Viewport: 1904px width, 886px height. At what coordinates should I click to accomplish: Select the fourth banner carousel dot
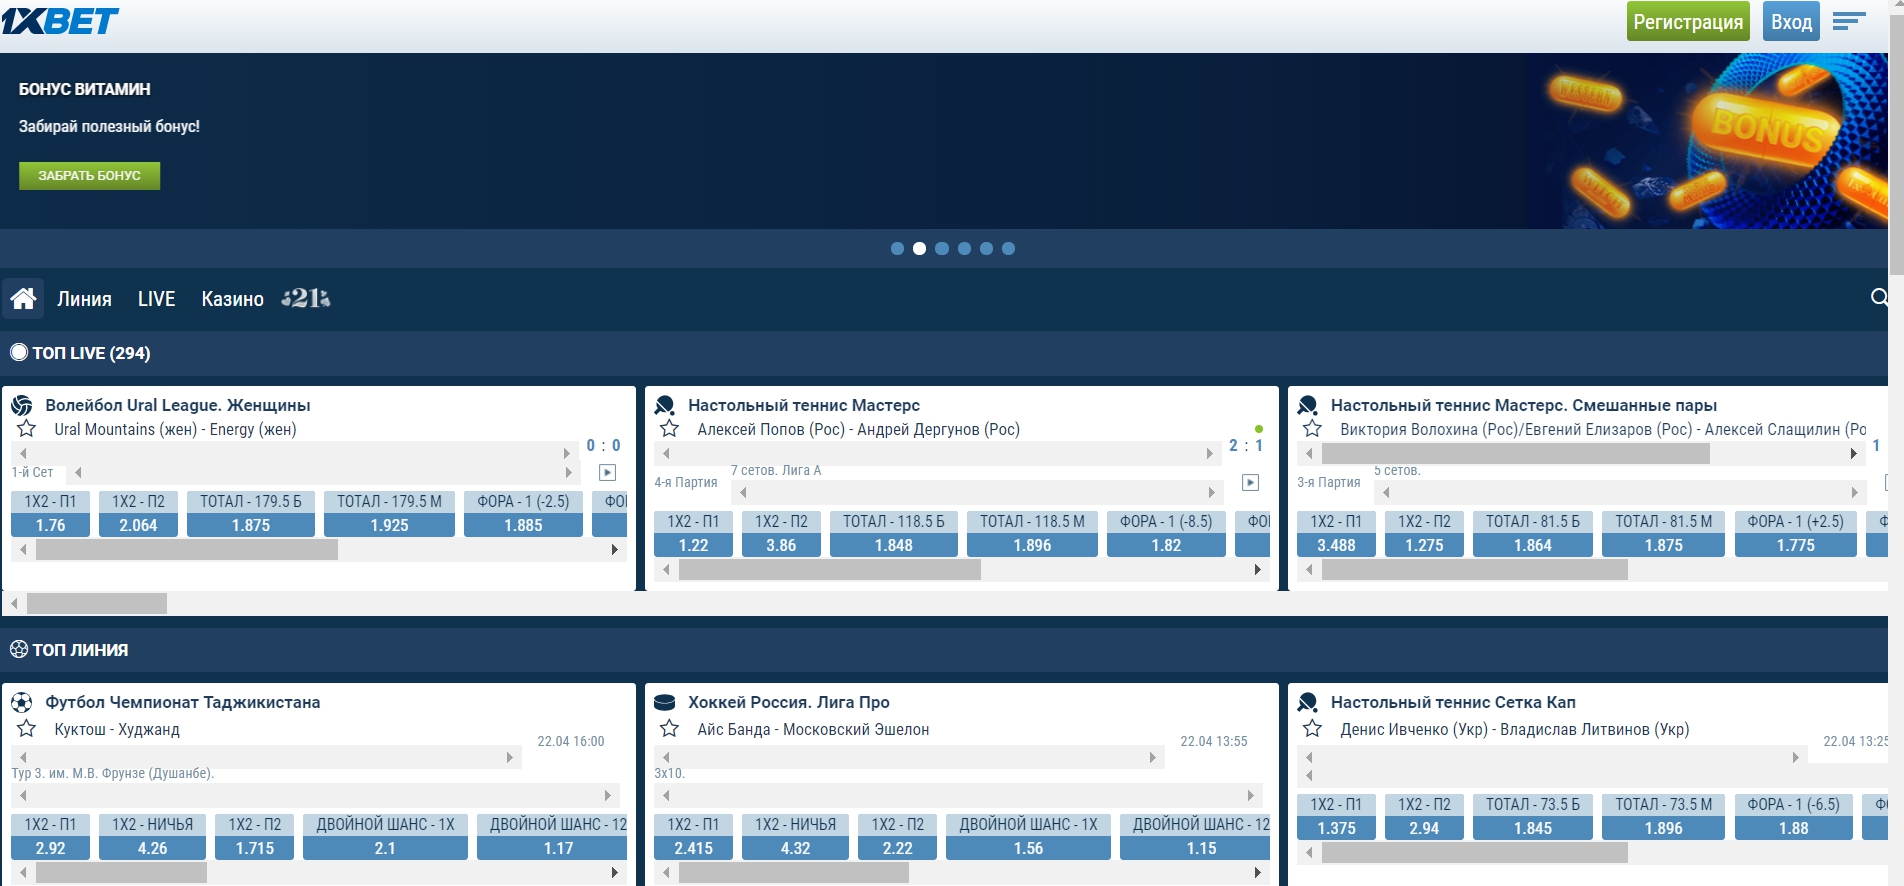(964, 248)
